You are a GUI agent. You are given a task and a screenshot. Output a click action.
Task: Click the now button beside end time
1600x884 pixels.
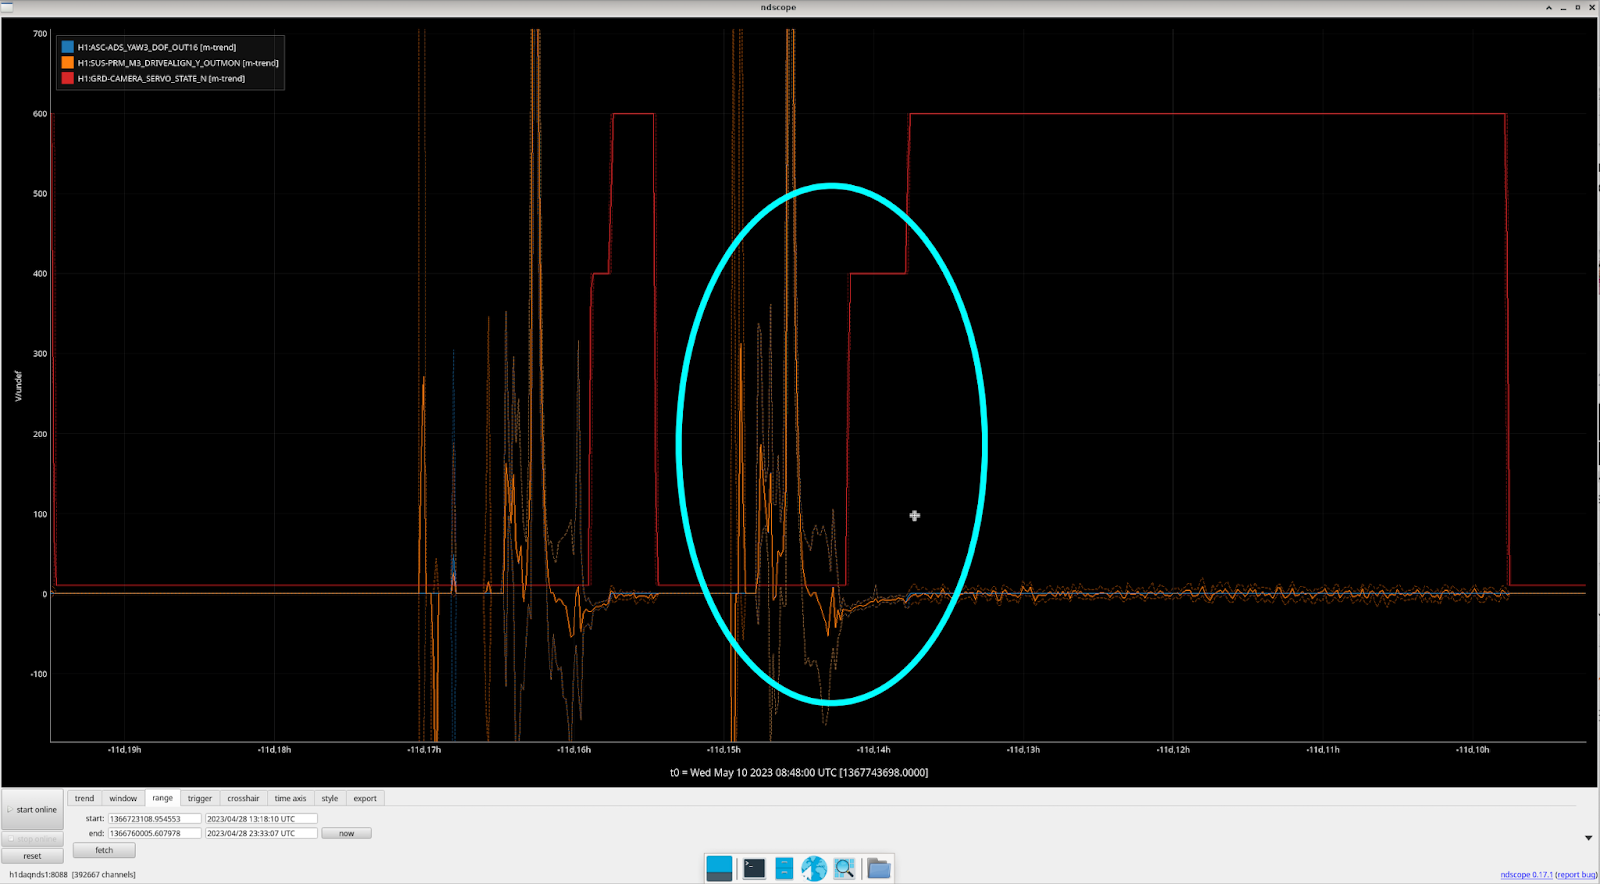pyautogui.click(x=346, y=833)
